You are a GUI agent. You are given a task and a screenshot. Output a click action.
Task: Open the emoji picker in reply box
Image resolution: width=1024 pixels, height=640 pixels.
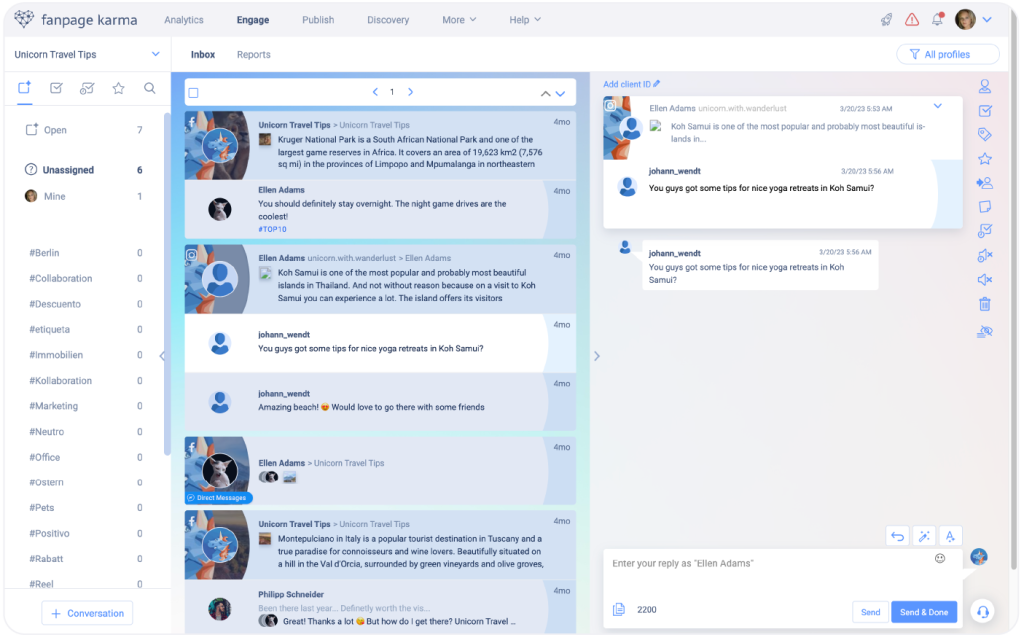pyautogui.click(x=940, y=558)
